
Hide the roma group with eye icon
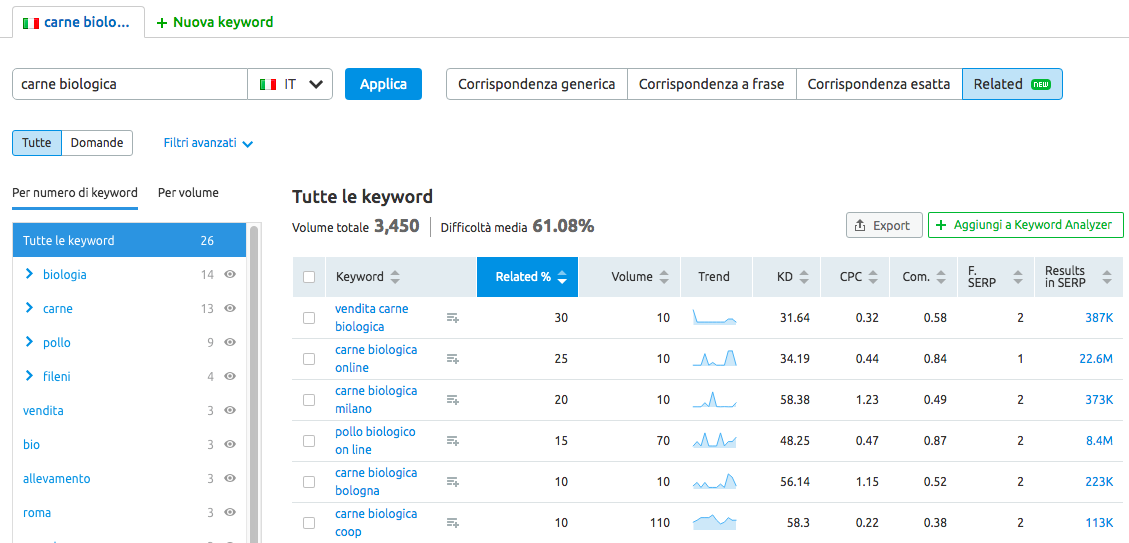coord(230,513)
